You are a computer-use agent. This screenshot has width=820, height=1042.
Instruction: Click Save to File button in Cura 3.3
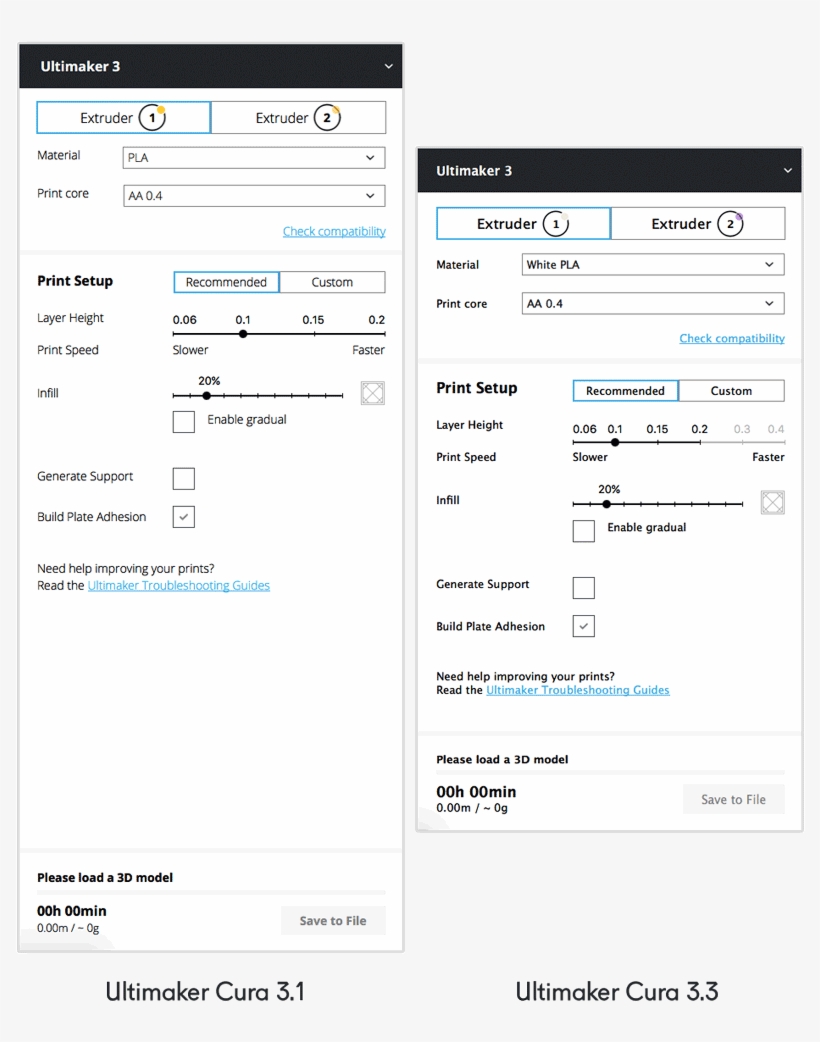coord(733,800)
